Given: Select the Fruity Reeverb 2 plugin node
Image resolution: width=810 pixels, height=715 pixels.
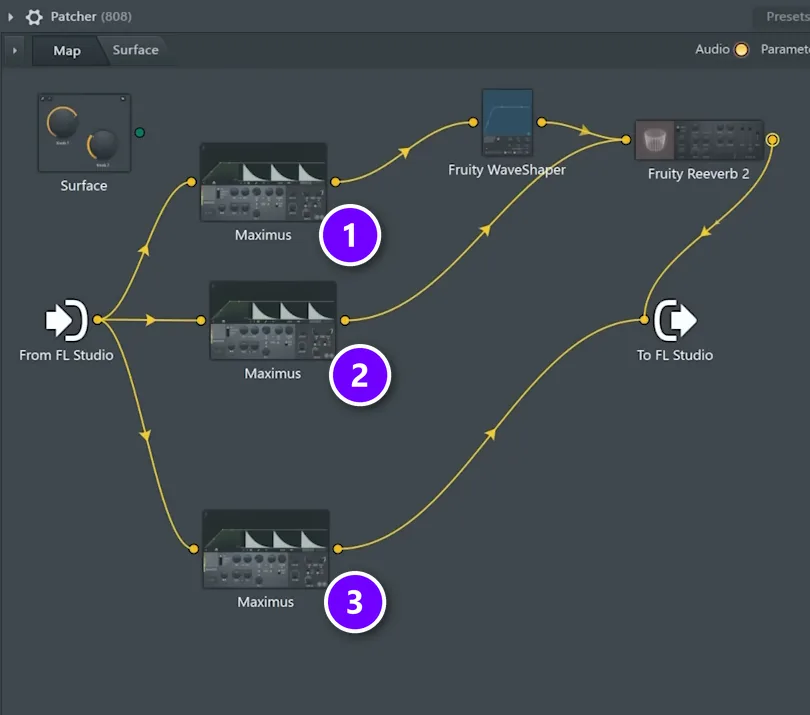Looking at the screenshot, I should coord(699,140).
